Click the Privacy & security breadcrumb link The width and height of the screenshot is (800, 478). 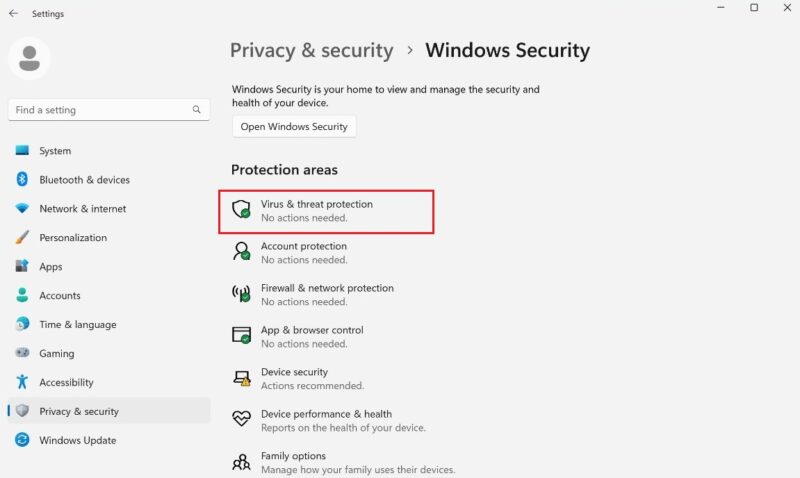[x=311, y=50]
